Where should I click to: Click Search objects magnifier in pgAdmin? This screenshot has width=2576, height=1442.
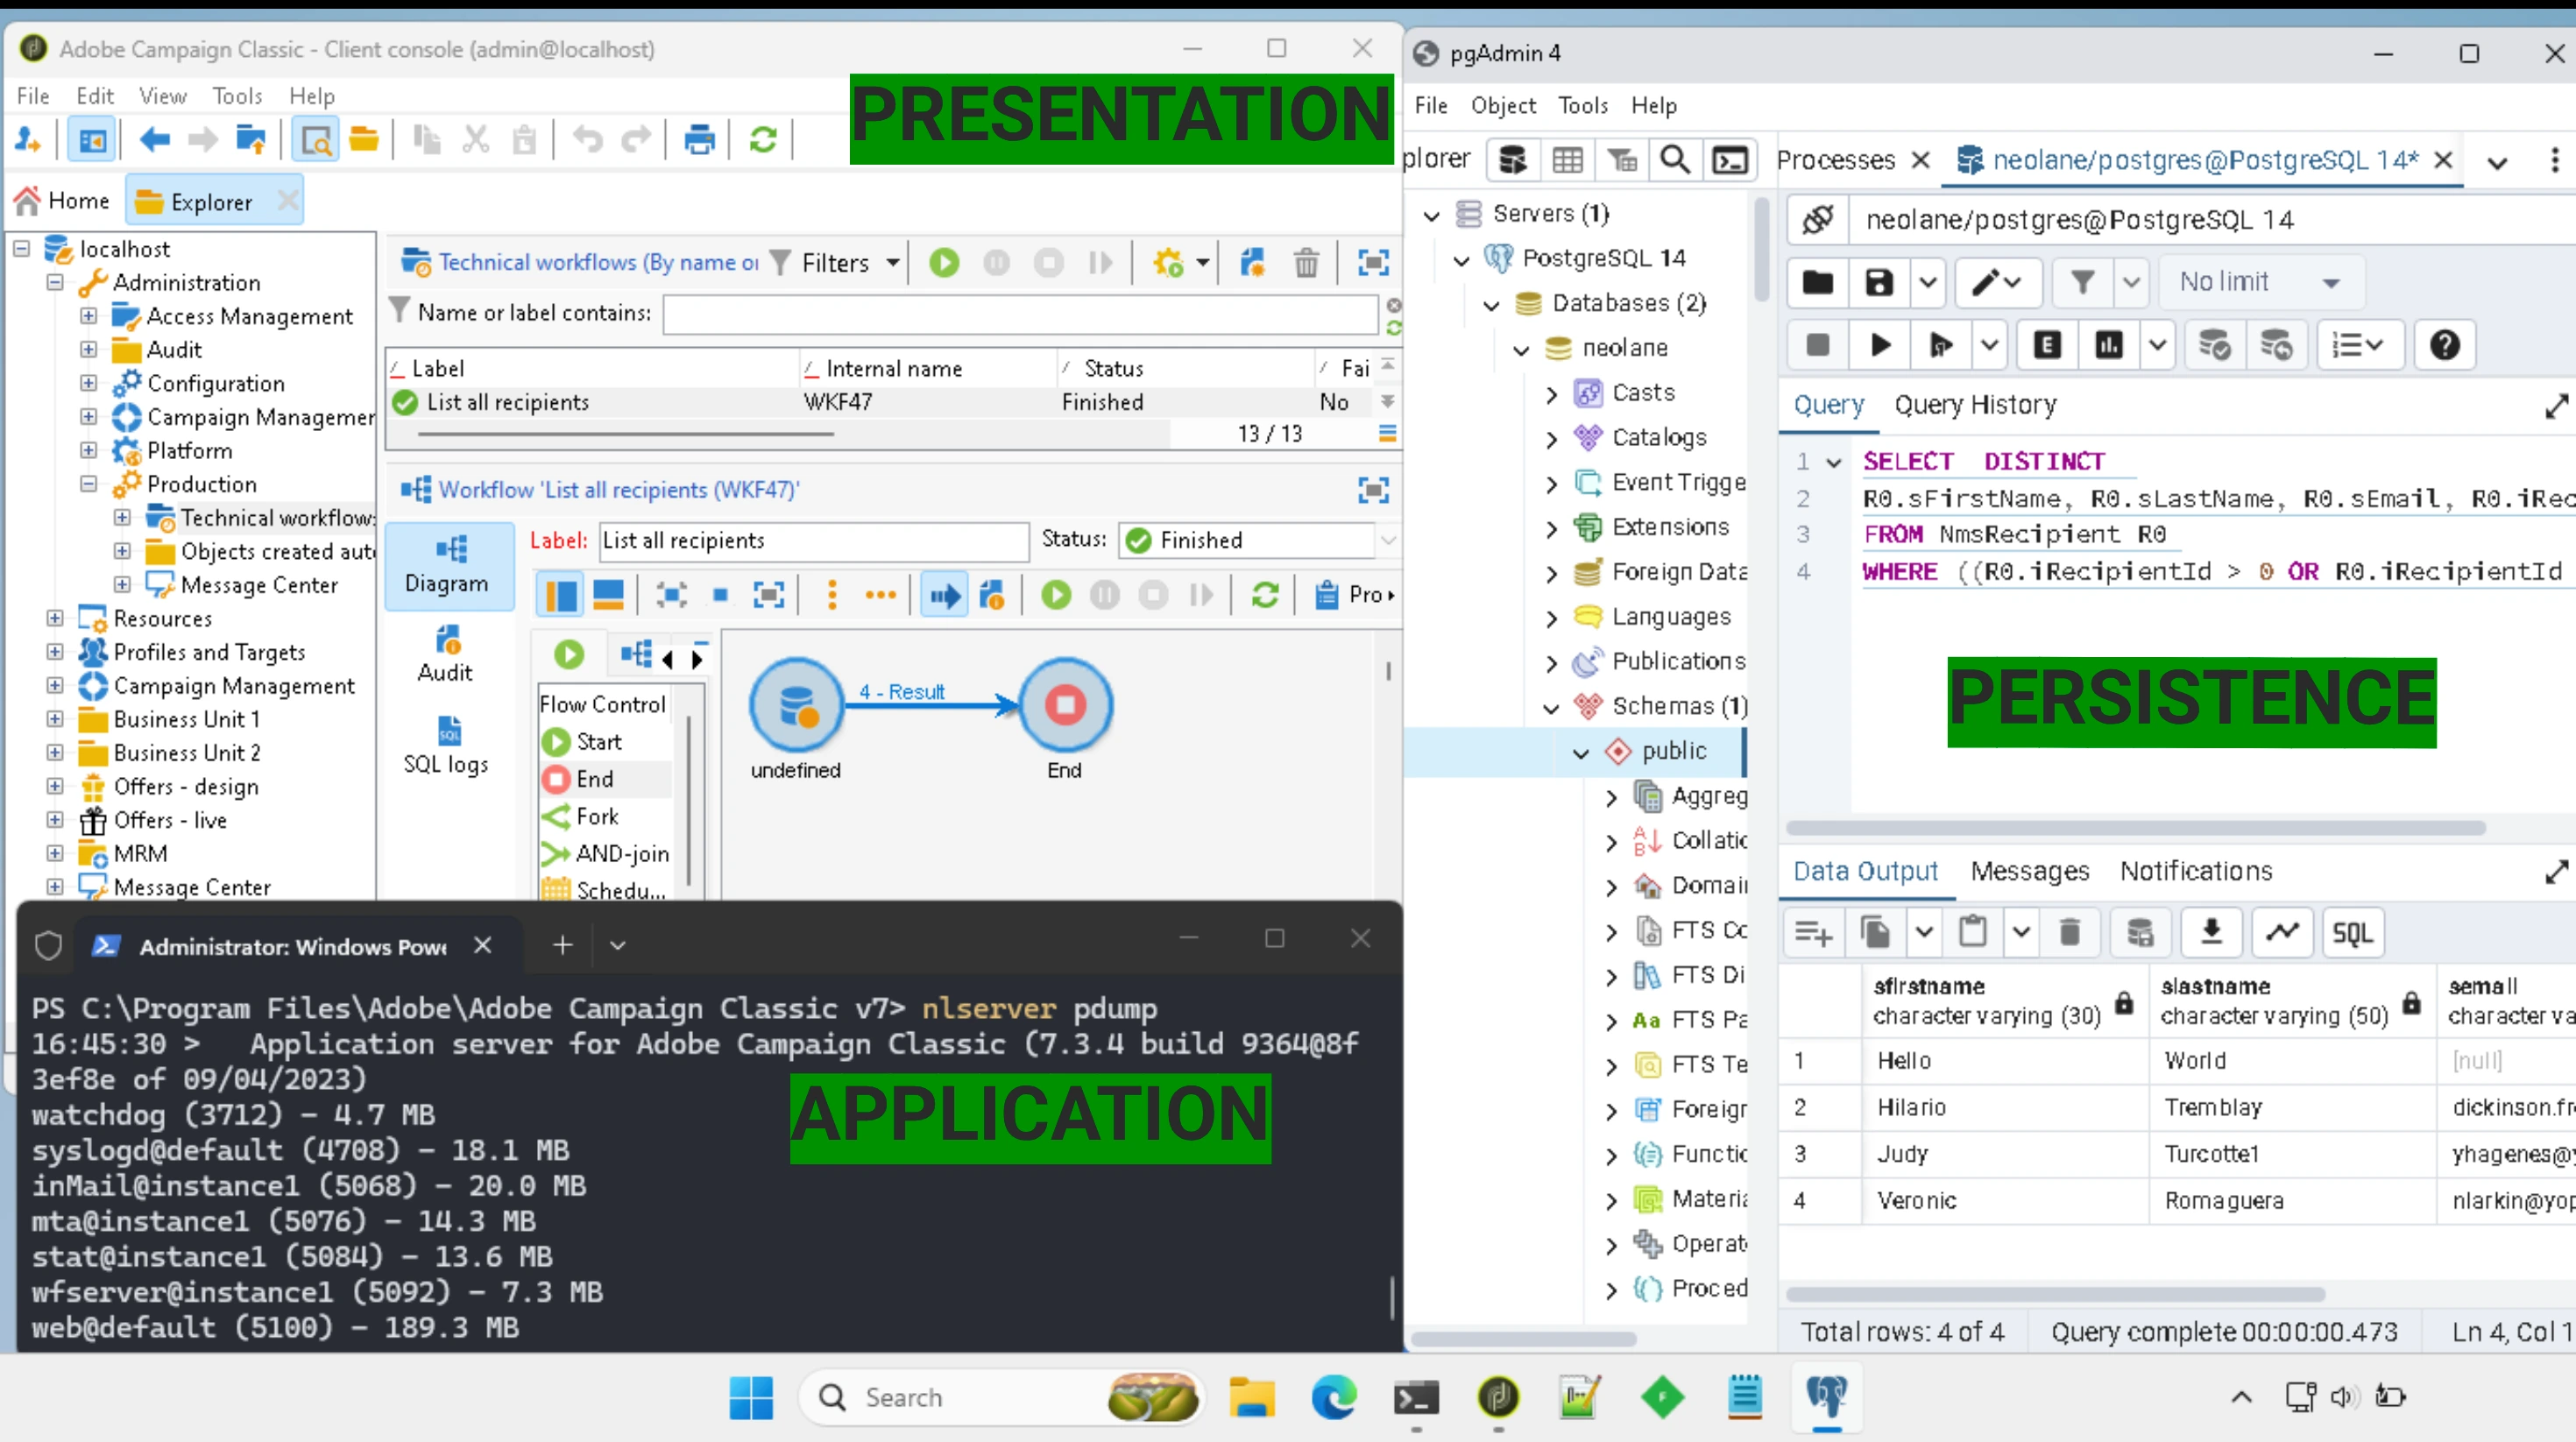pos(1675,160)
